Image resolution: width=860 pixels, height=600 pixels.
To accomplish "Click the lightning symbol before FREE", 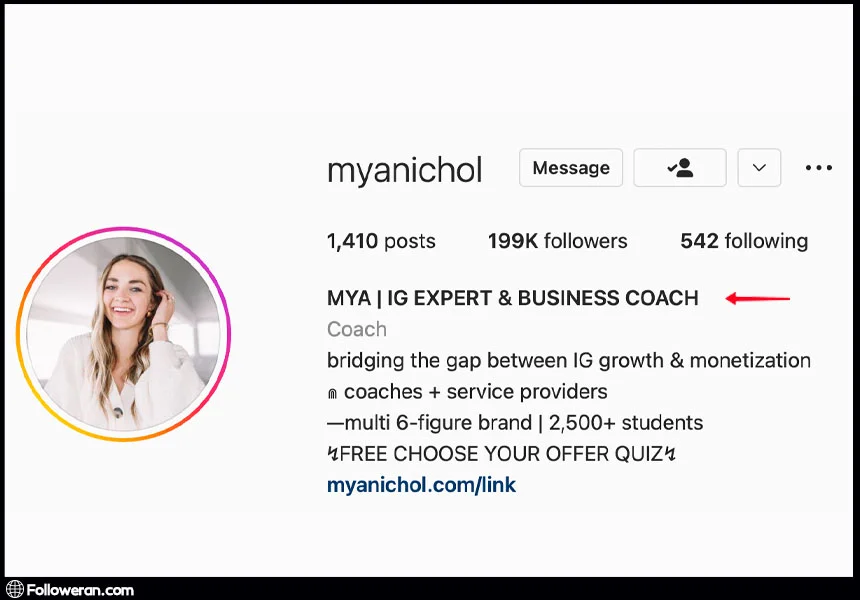I will click(332, 454).
